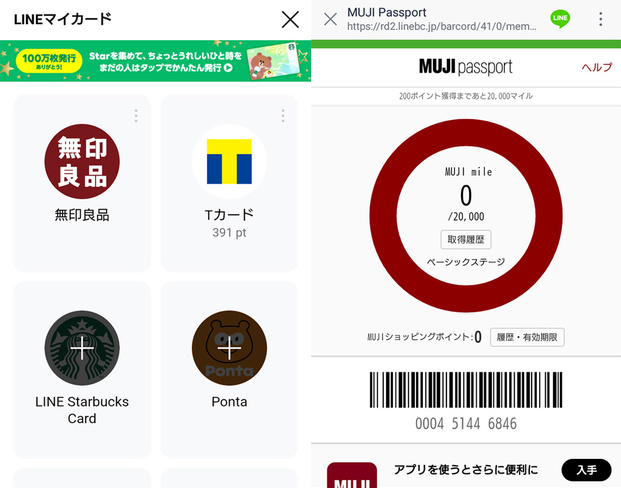Tap the MUJI Passport page title
Viewport: 621px width, 488px height.
click(387, 12)
